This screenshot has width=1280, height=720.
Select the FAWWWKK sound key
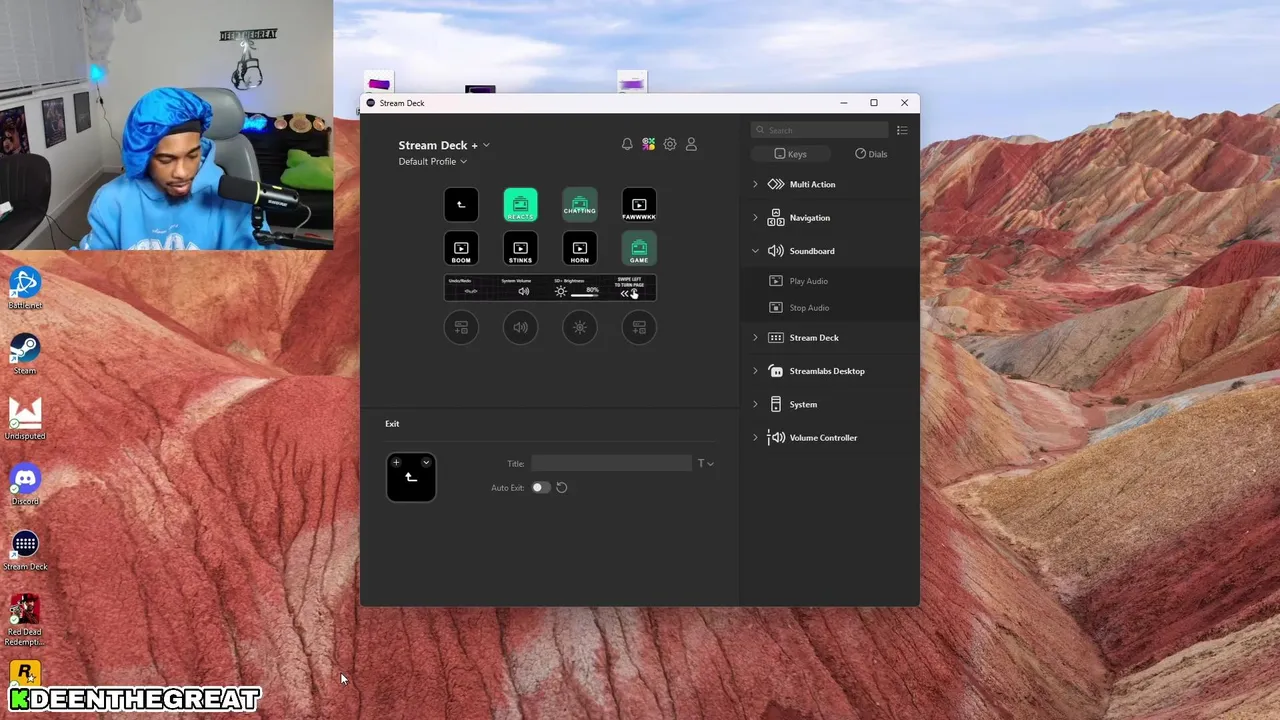[639, 205]
